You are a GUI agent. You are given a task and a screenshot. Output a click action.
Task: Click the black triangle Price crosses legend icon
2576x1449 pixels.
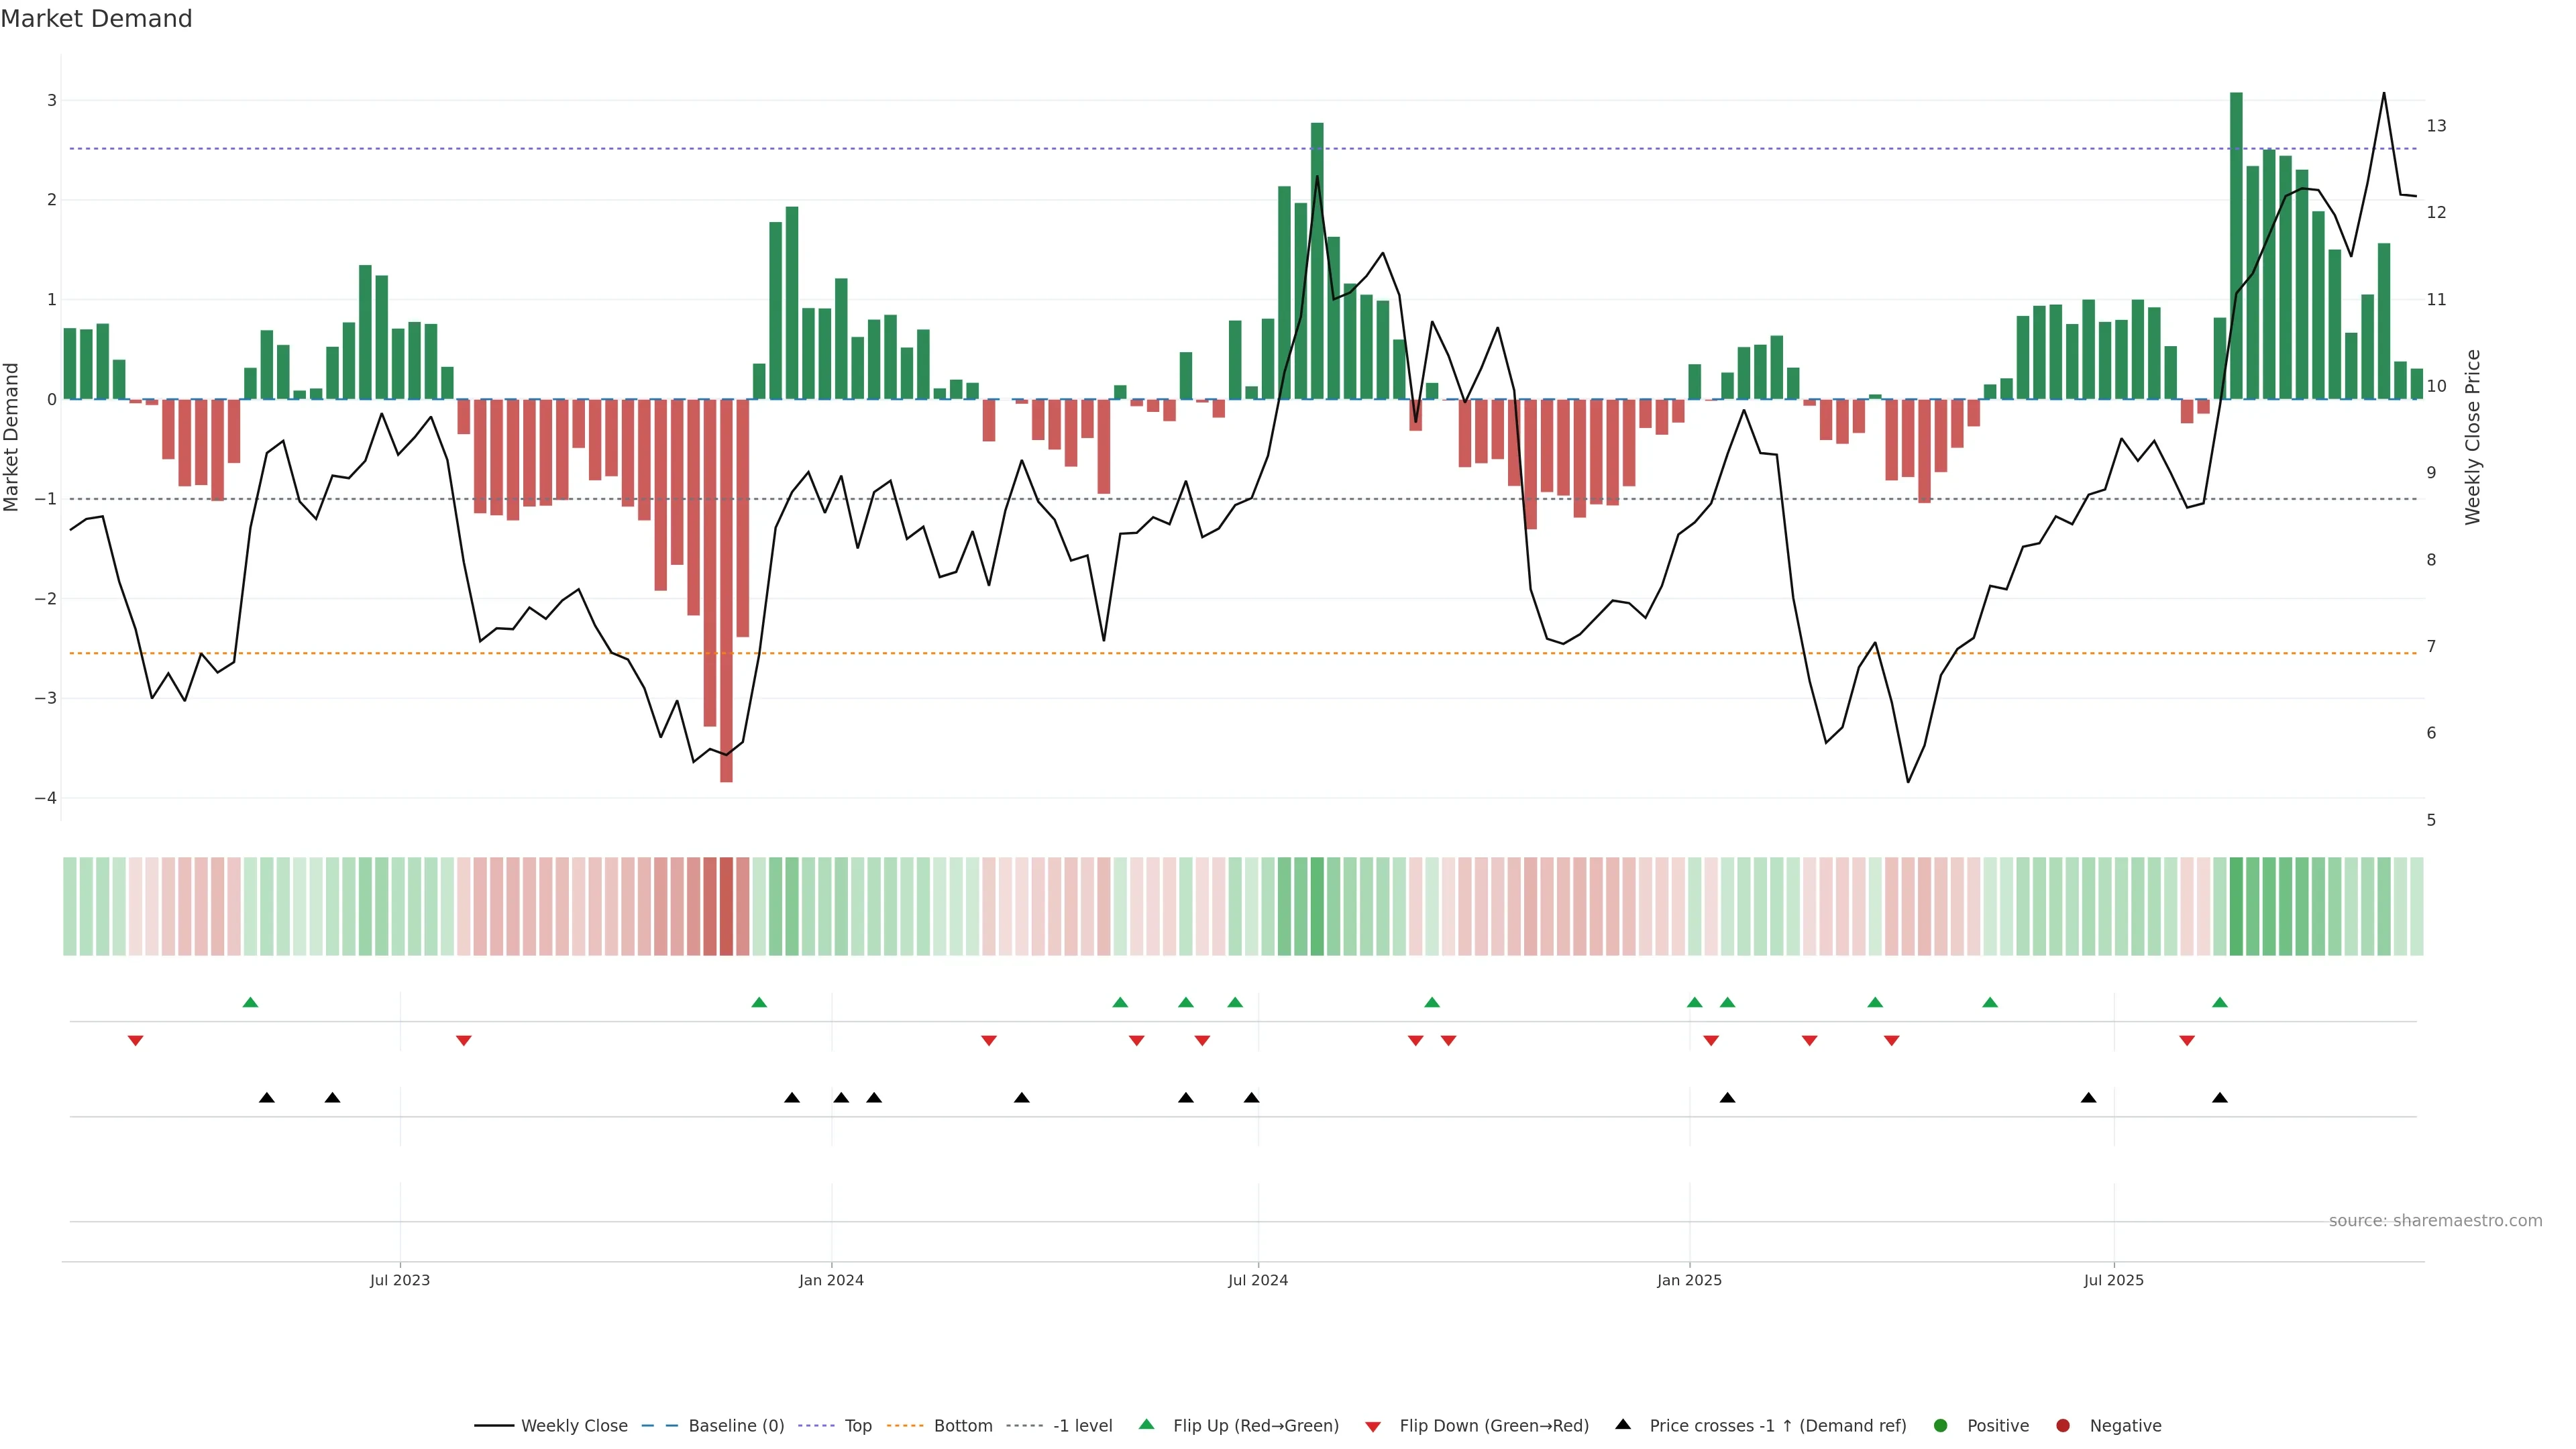point(1623,1424)
